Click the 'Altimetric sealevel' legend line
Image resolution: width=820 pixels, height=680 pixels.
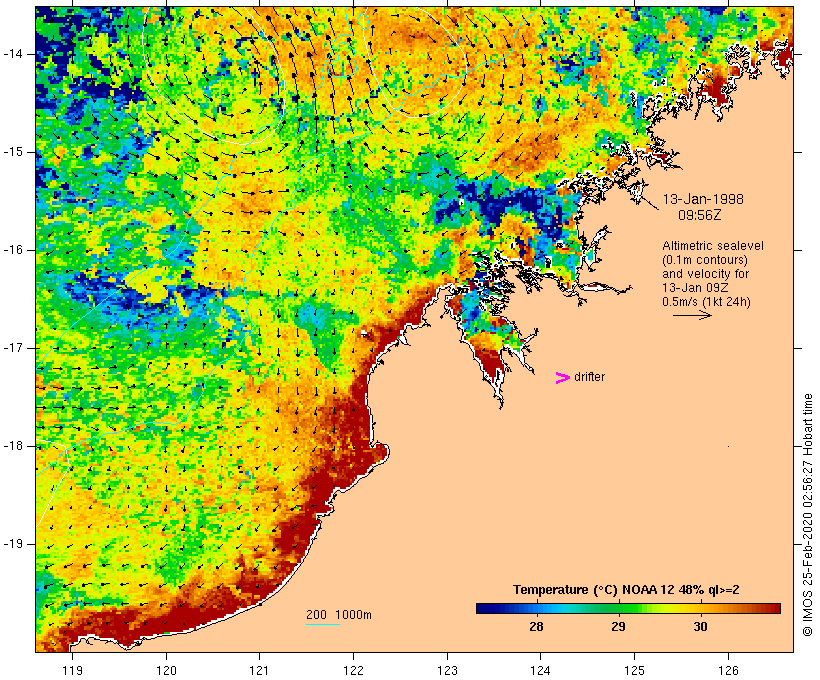point(713,246)
